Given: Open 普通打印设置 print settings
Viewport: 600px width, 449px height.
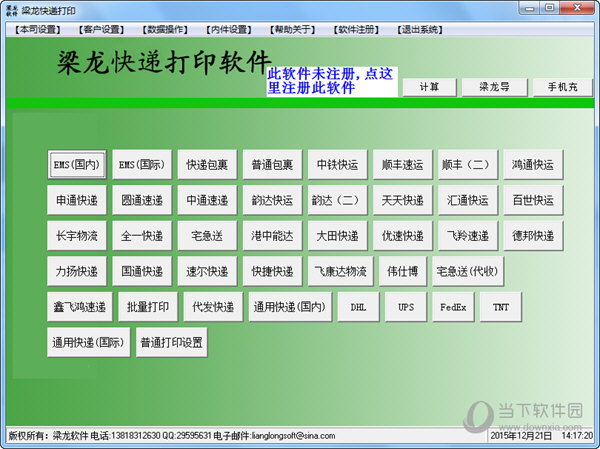Looking at the screenshot, I should coord(172,343).
